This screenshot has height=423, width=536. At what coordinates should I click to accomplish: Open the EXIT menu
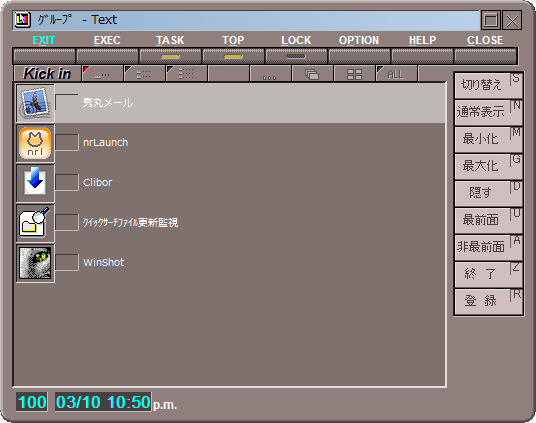point(44,40)
